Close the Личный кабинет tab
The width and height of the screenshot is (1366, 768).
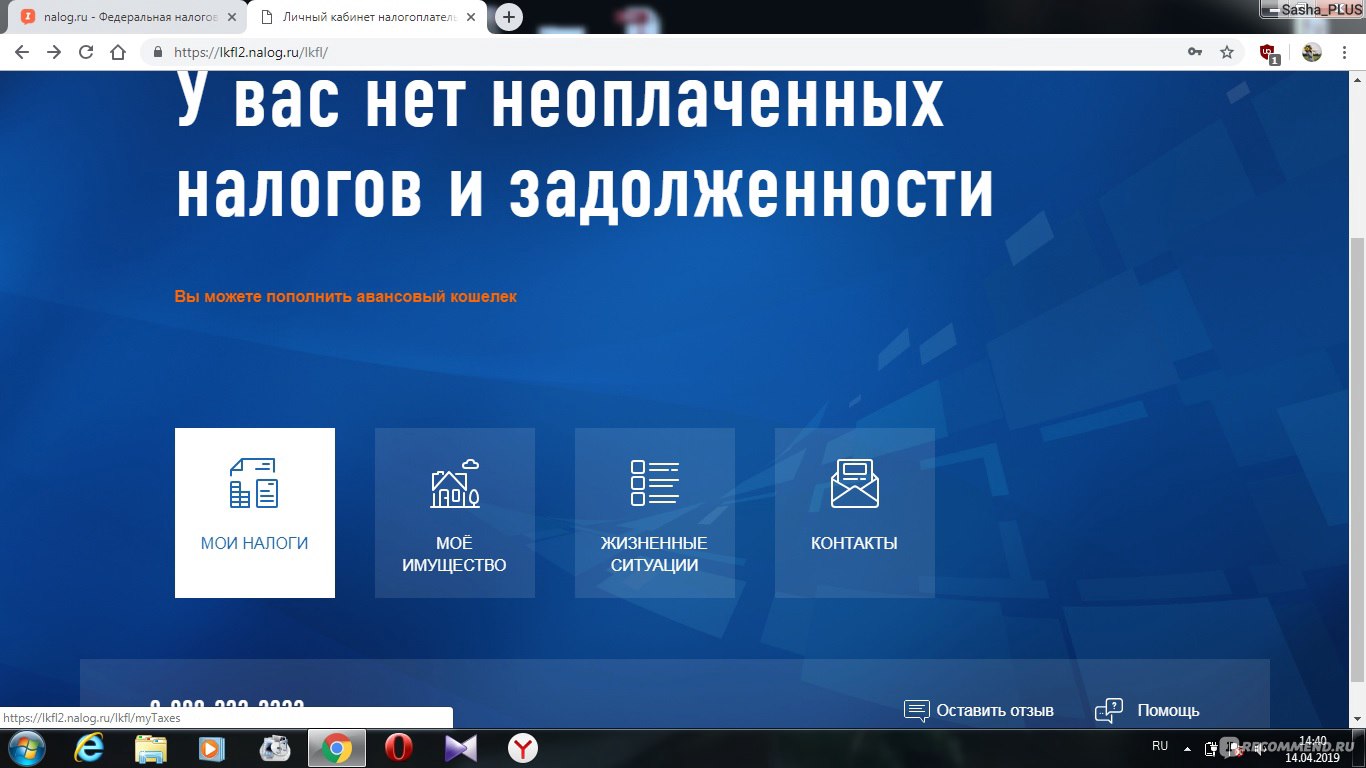(x=470, y=17)
